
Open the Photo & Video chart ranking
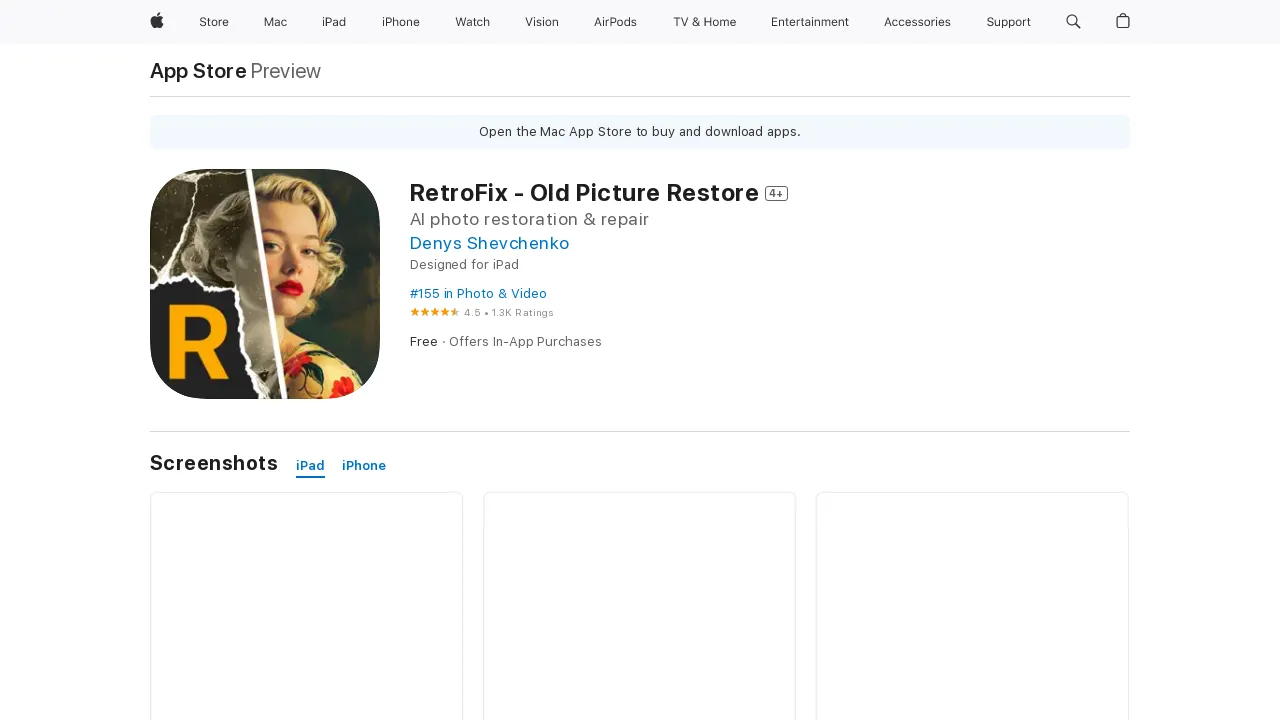(478, 293)
